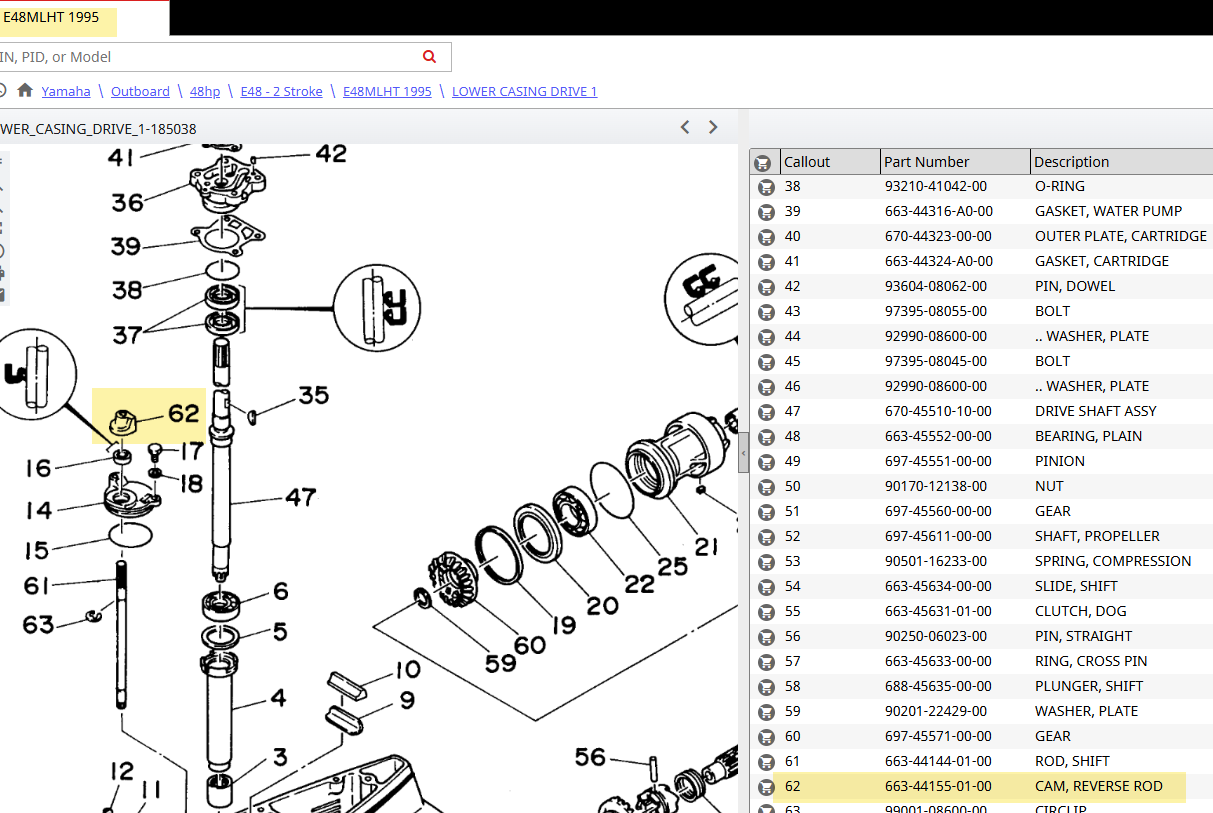The width and height of the screenshot is (1213, 813).
Task: Click the panel splitter collapse handle
Action: point(743,453)
